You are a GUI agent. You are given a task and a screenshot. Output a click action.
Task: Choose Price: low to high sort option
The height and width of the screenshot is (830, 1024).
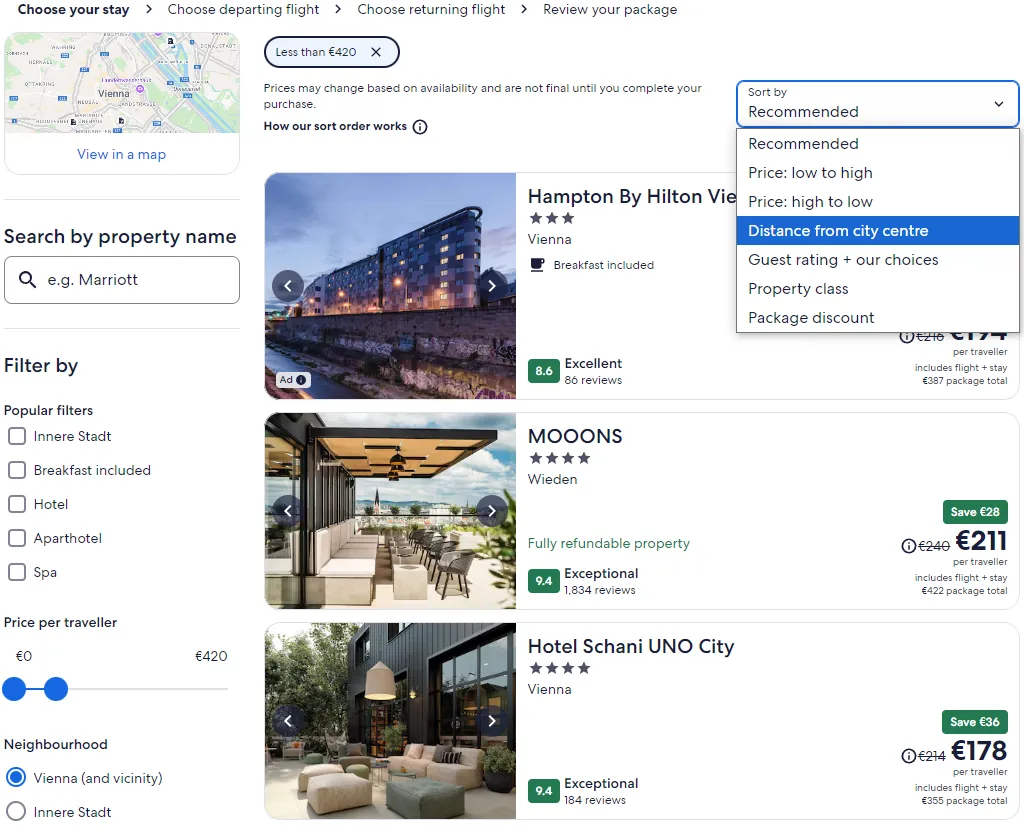[810, 173]
